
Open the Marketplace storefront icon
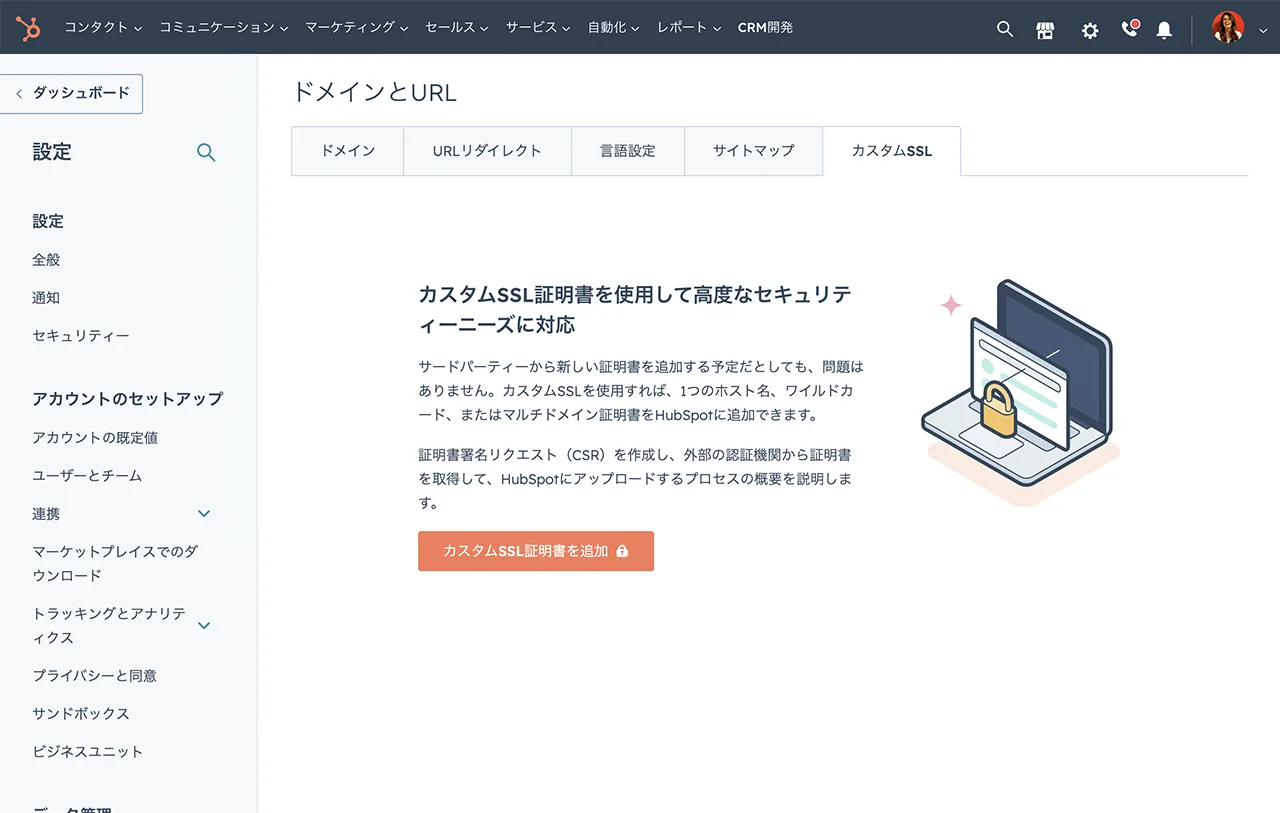[1045, 30]
